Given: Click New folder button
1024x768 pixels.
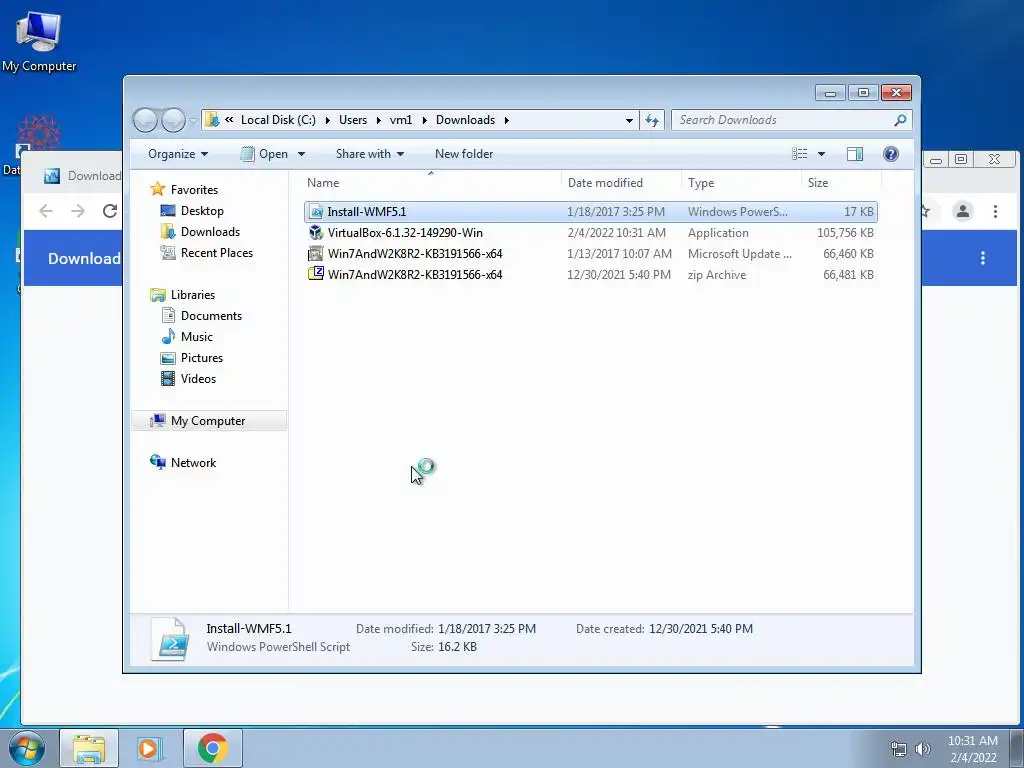Looking at the screenshot, I should (x=464, y=154).
